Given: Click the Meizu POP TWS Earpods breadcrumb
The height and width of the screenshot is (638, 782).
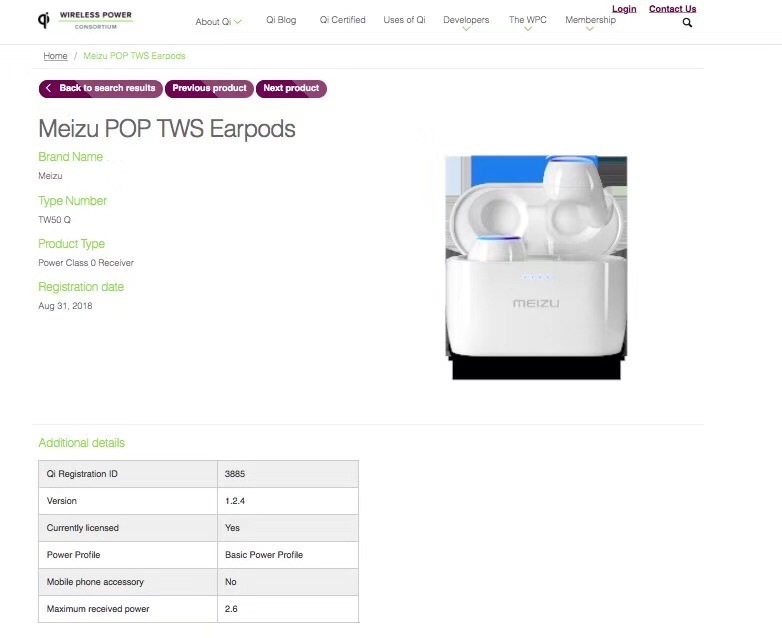Looking at the screenshot, I should pyautogui.click(x=134, y=56).
